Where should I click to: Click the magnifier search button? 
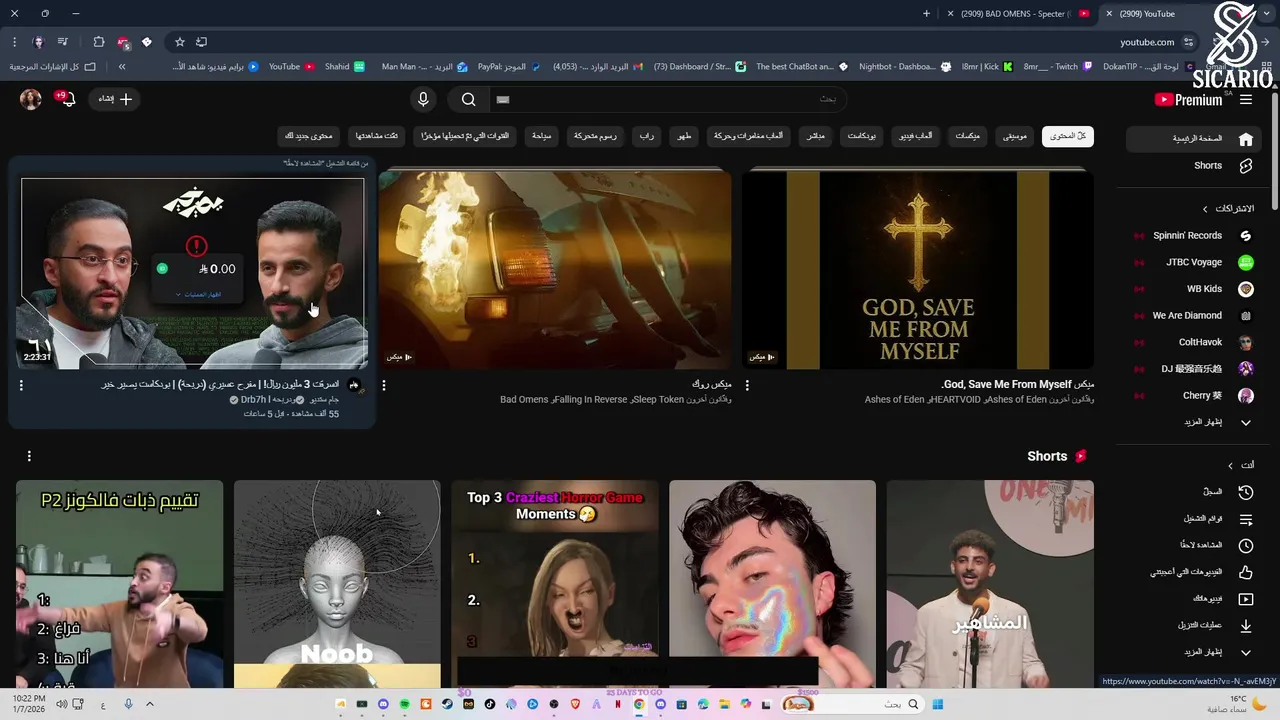468,99
